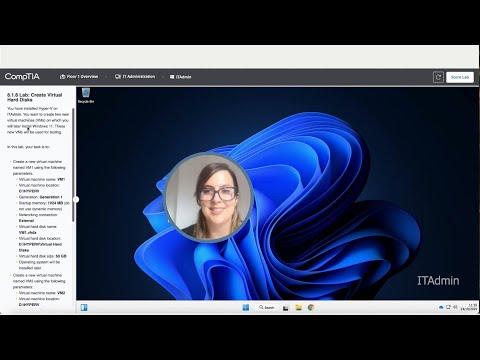This screenshot has width=480, height=360.
Task: Collapse the lab instructions panel handle
Action: tap(76, 200)
